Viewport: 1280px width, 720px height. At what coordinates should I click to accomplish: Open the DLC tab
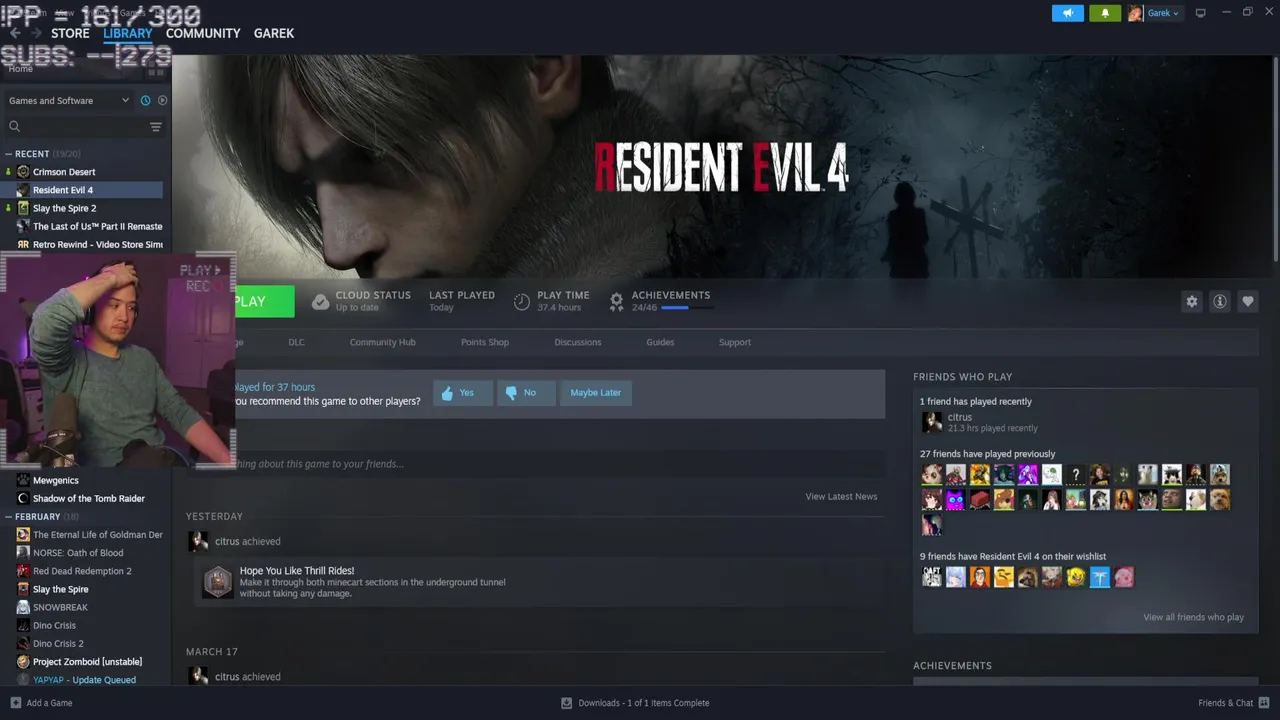pos(296,342)
